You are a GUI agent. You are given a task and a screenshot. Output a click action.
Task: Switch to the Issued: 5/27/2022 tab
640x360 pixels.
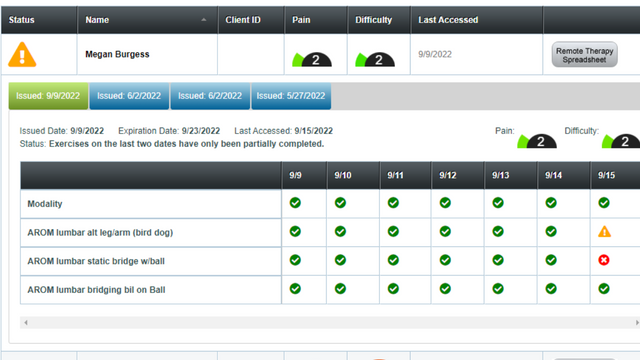[x=291, y=96]
